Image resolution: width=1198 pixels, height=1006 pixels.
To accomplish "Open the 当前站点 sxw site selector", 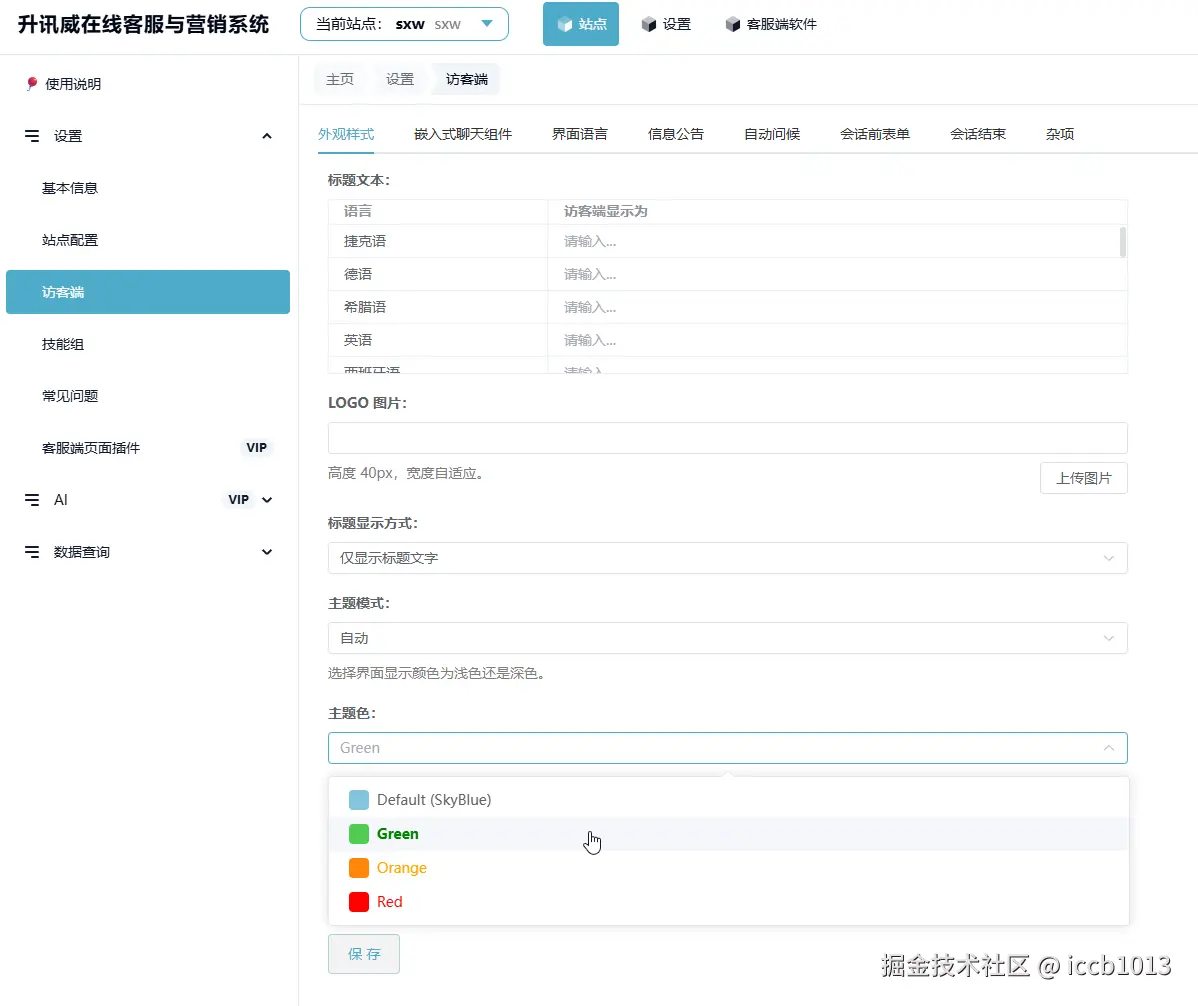I will pyautogui.click(x=404, y=24).
